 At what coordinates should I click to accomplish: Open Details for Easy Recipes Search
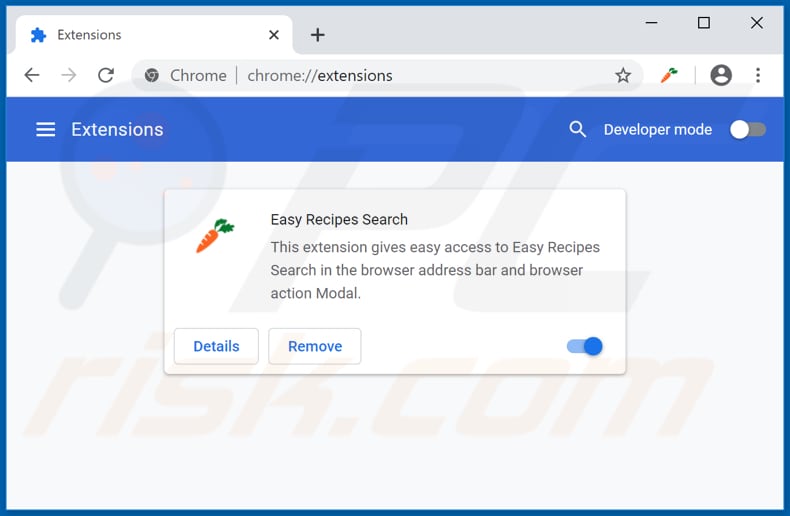tap(216, 346)
